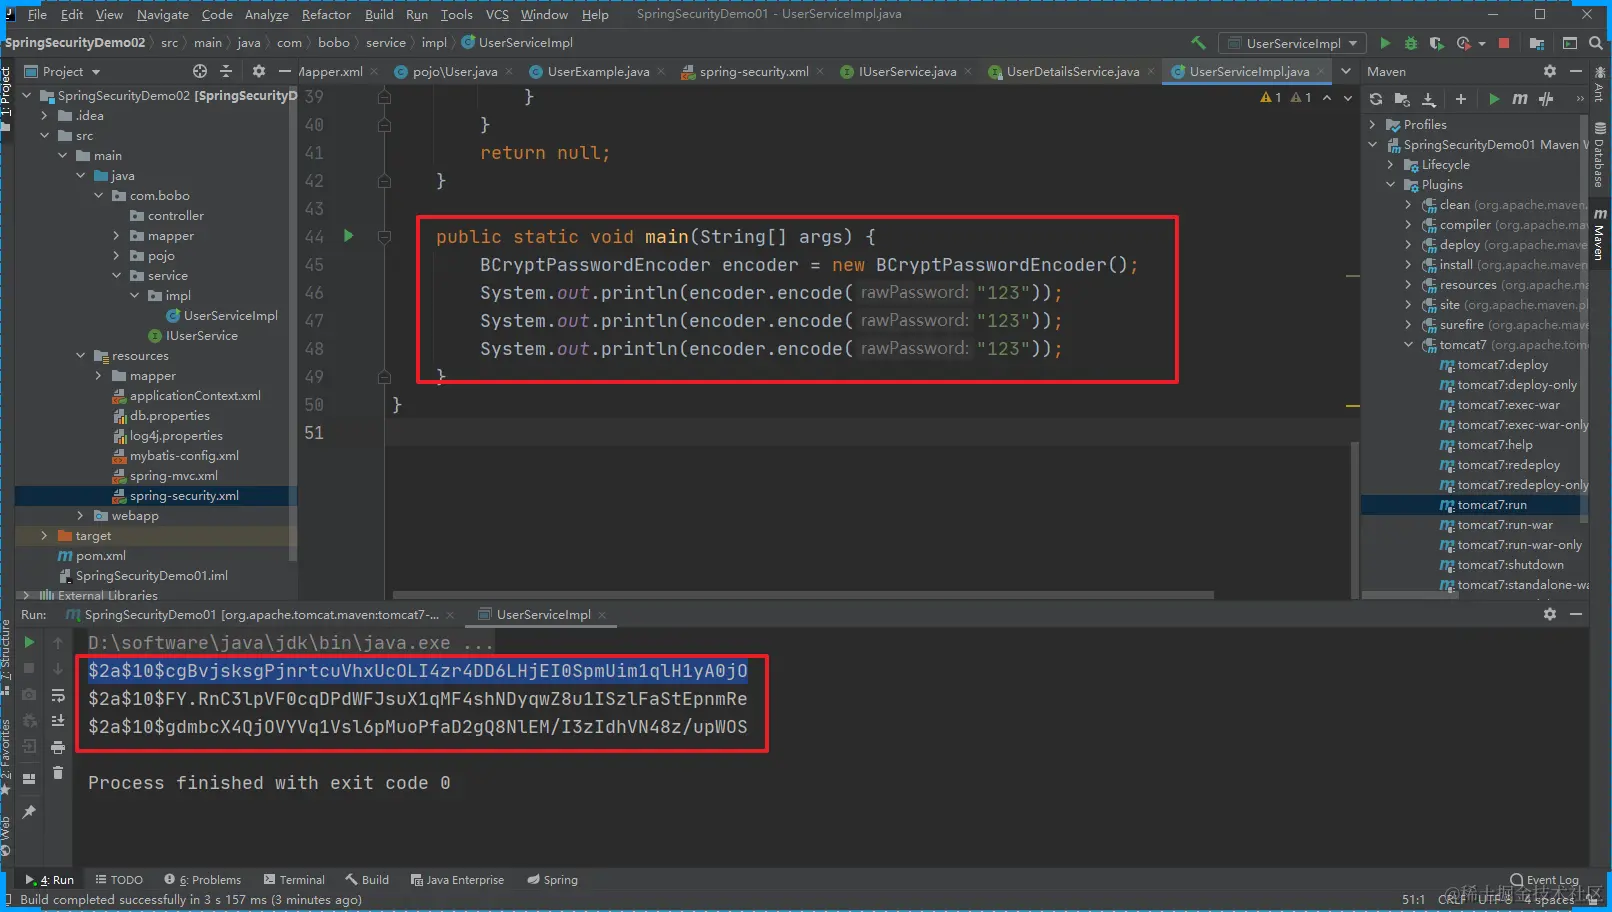Image resolution: width=1612 pixels, height=912 pixels.
Task: Open the UserServiceImpl run configuration dropdown
Action: point(1292,43)
